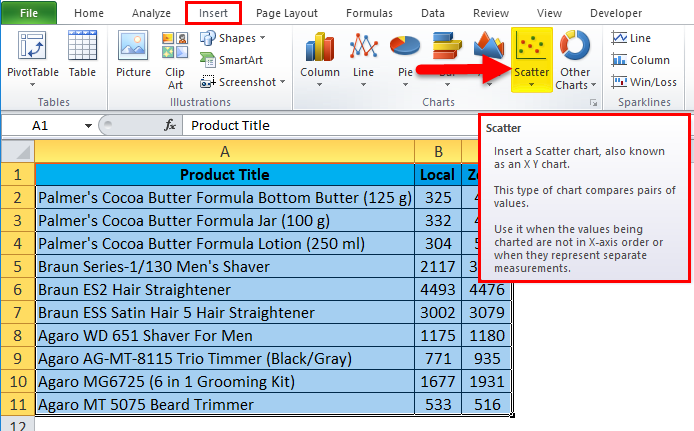Select the Local header cell
Viewport: 694px width, 431px height.
click(438, 175)
